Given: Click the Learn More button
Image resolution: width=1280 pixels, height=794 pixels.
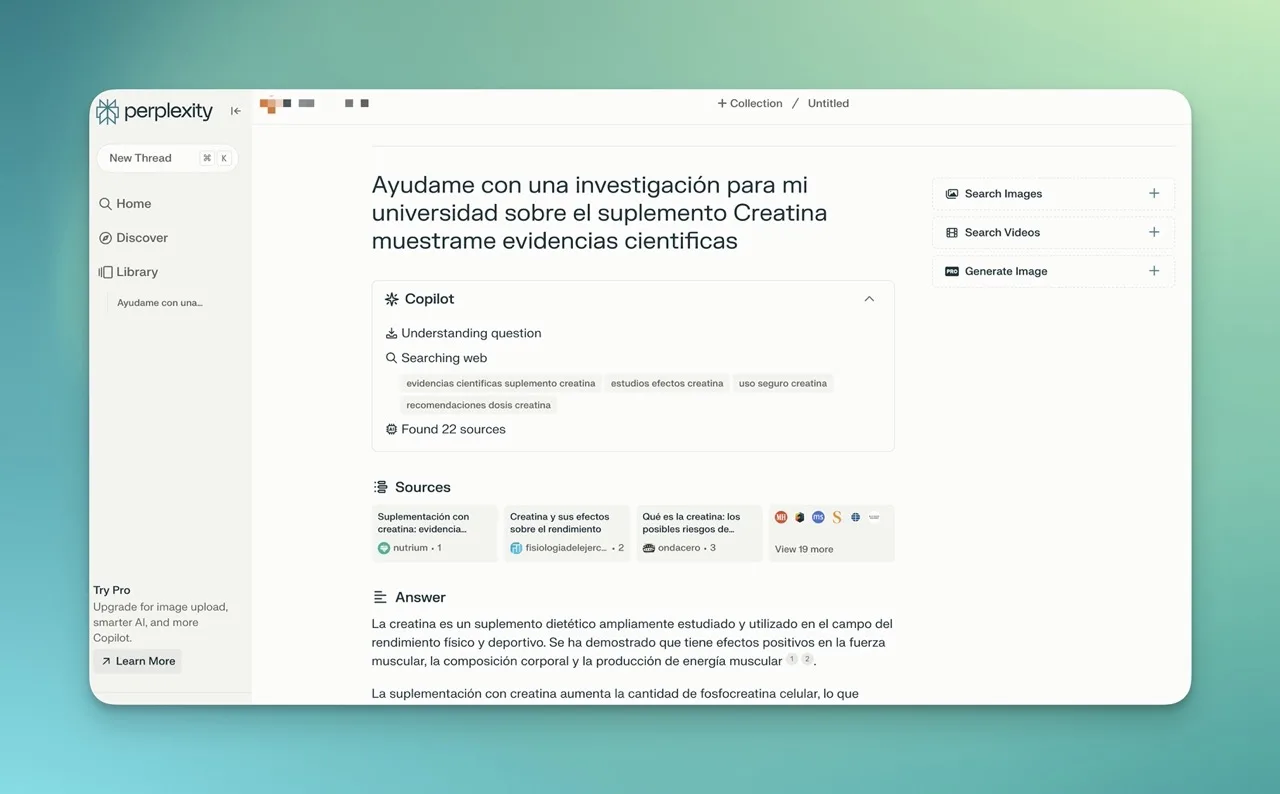Looking at the screenshot, I should 137,661.
